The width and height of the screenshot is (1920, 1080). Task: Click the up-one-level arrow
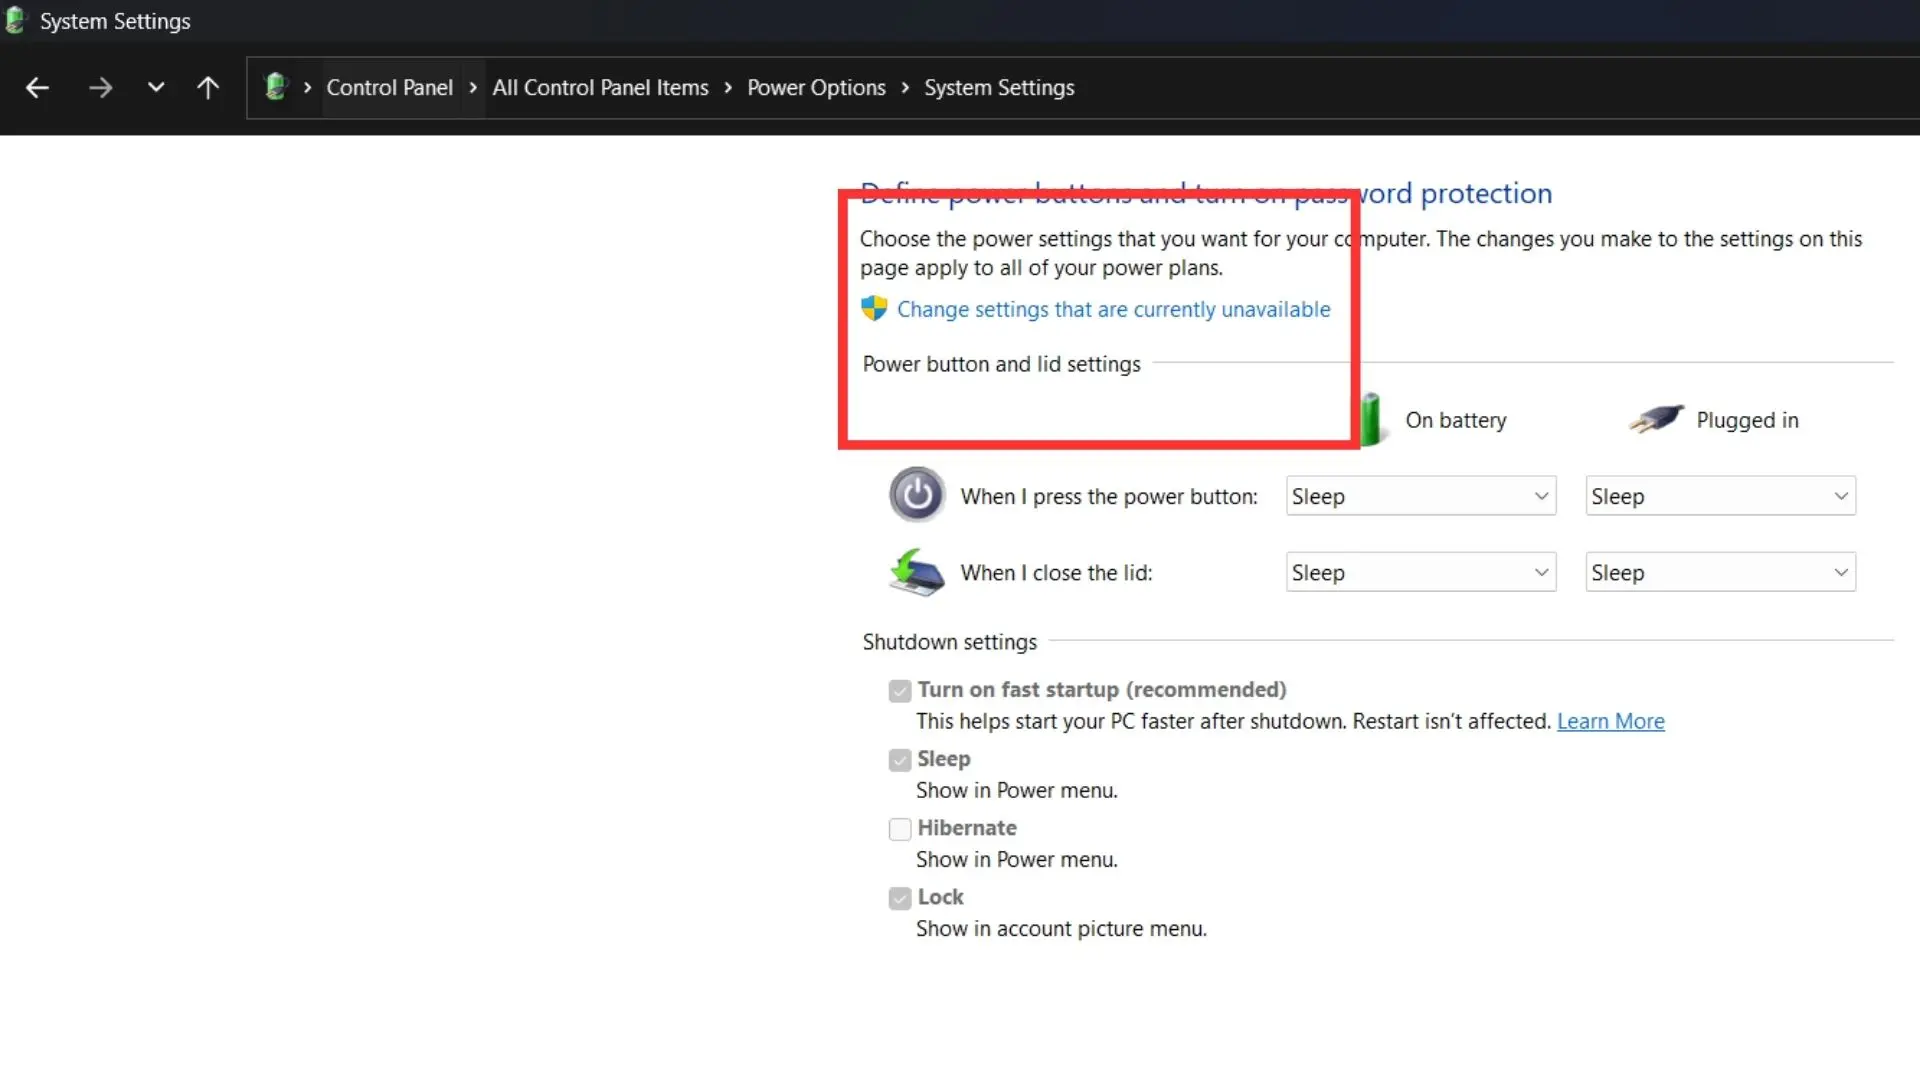(208, 88)
